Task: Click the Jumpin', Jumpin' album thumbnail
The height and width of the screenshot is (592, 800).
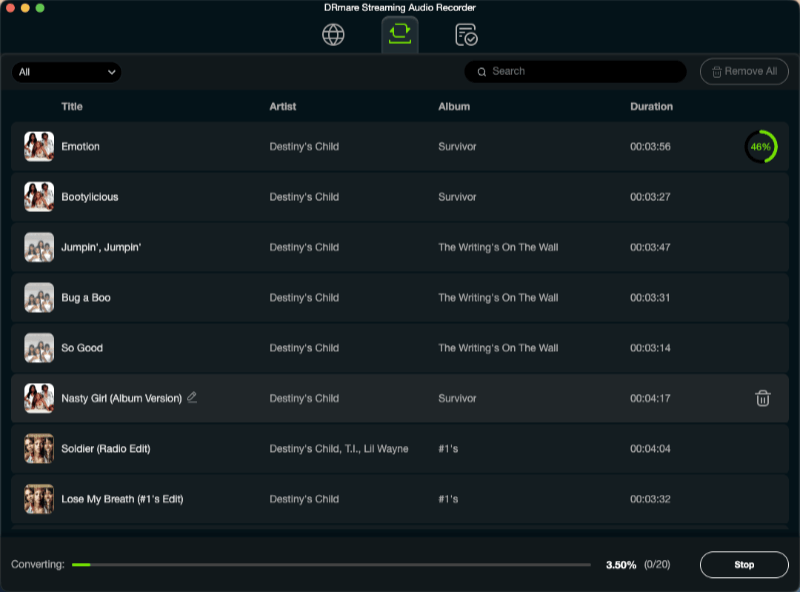Action: click(39, 247)
